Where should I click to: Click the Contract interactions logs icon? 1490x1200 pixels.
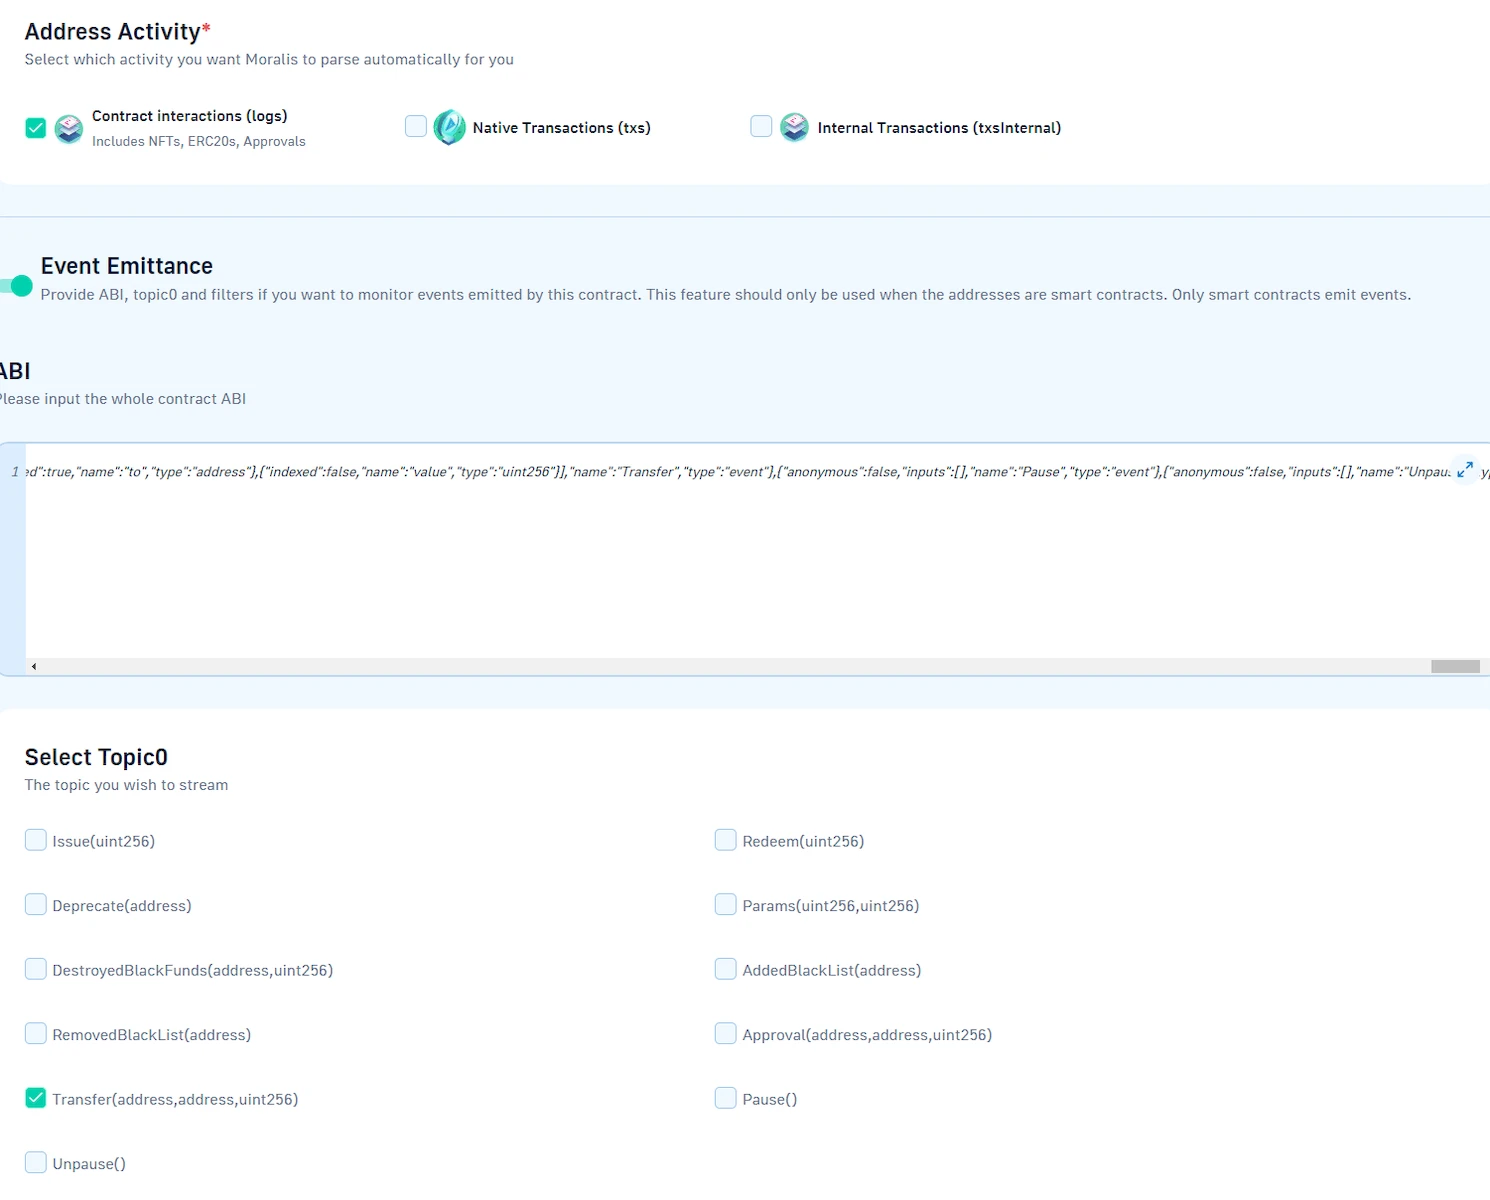point(69,129)
